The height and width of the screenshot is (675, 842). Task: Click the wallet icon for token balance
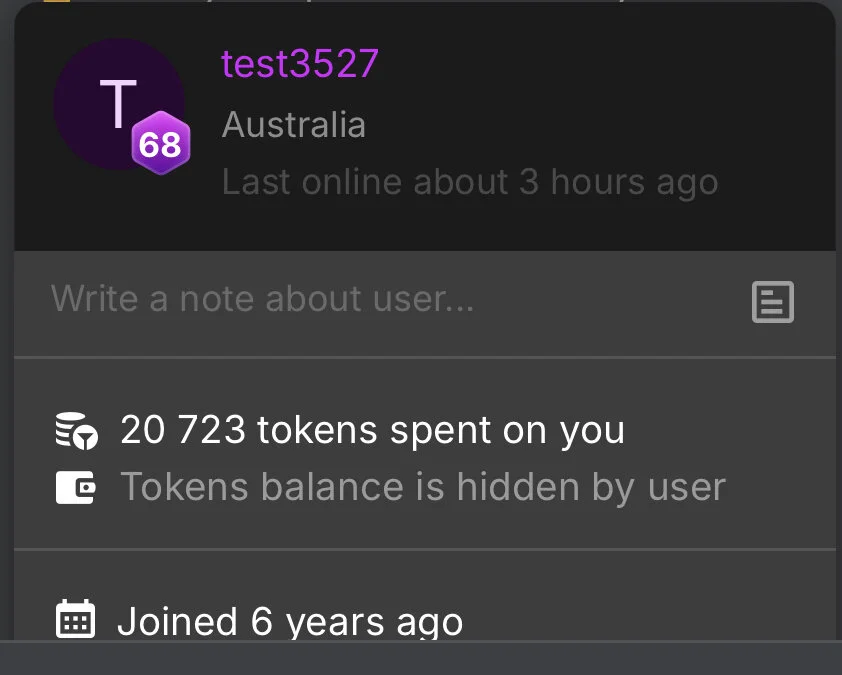click(x=76, y=487)
